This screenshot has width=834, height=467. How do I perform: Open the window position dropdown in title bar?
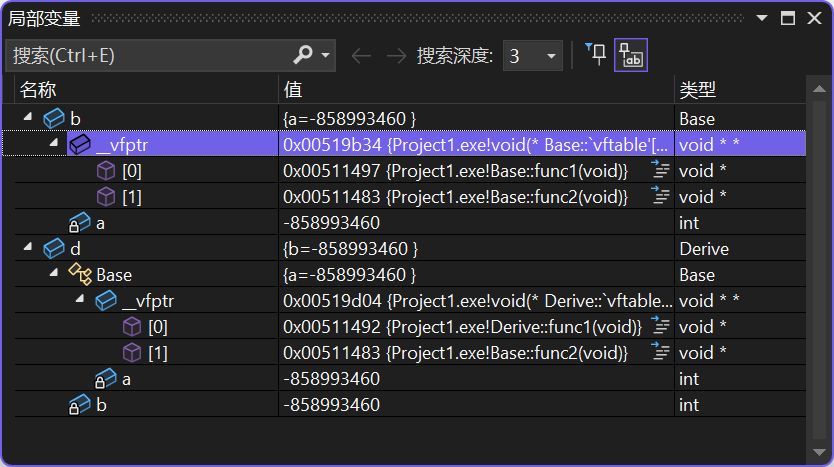click(762, 18)
